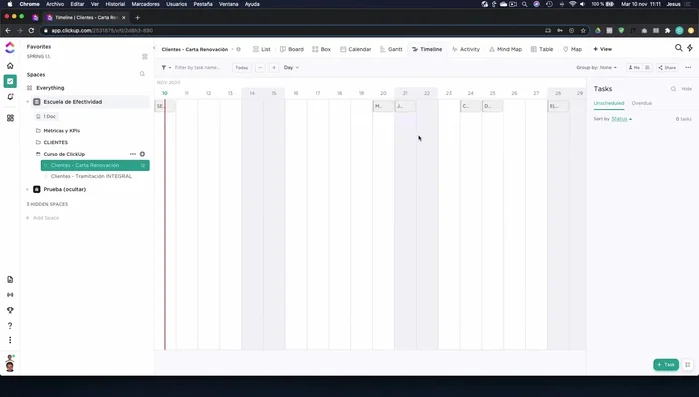Create a new task with + Task button
The height and width of the screenshot is (397, 699).
point(666,364)
